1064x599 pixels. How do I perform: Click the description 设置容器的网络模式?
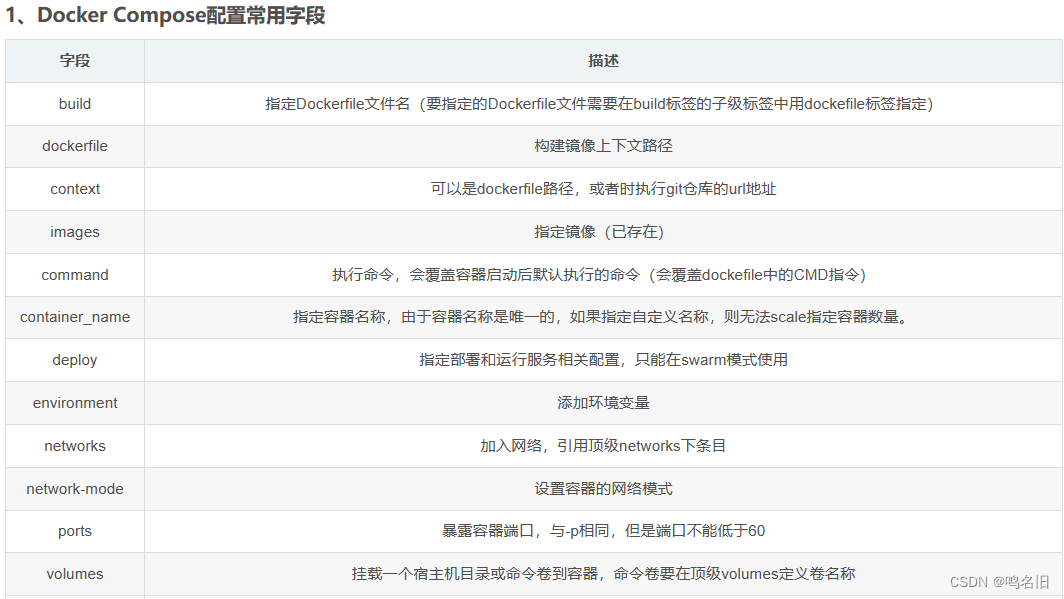[603, 488]
